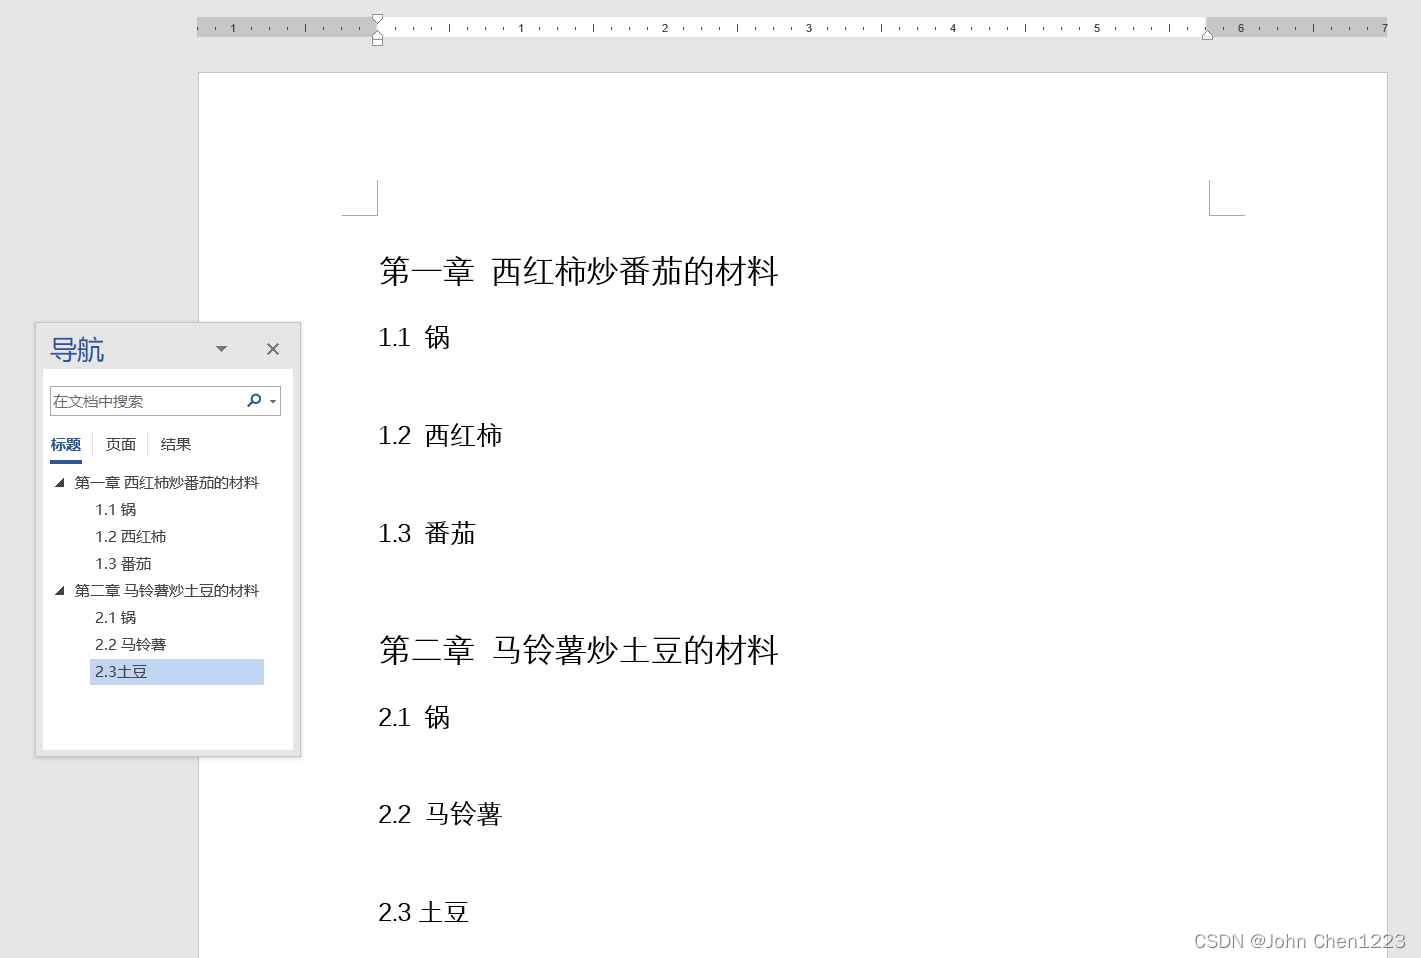Jump to 2.2 马铃薯 in navigation pane
The width and height of the screenshot is (1421, 958).
(x=131, y=645)
